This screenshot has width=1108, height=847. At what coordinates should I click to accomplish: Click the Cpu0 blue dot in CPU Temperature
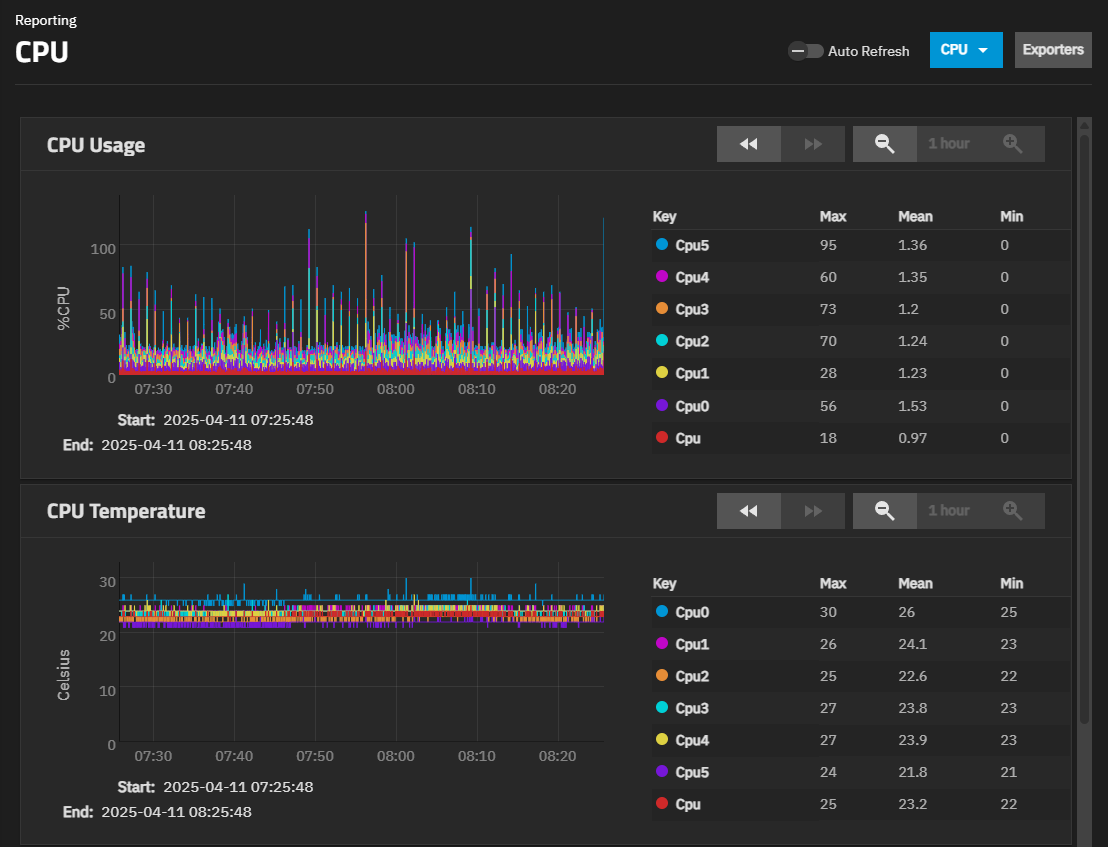pyautogui.click(x=661, y=612)
